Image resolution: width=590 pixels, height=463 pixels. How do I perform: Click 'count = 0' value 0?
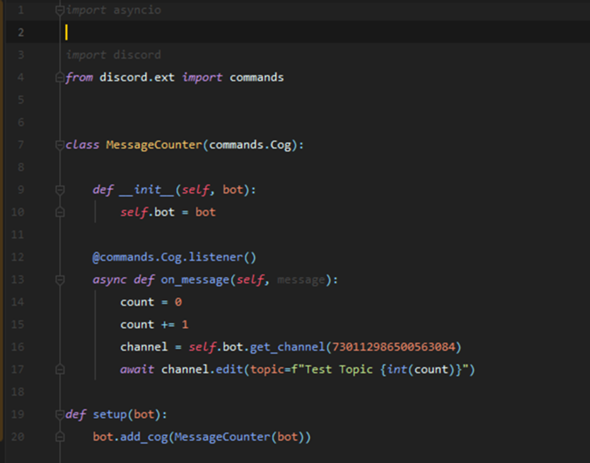[178, 302]
